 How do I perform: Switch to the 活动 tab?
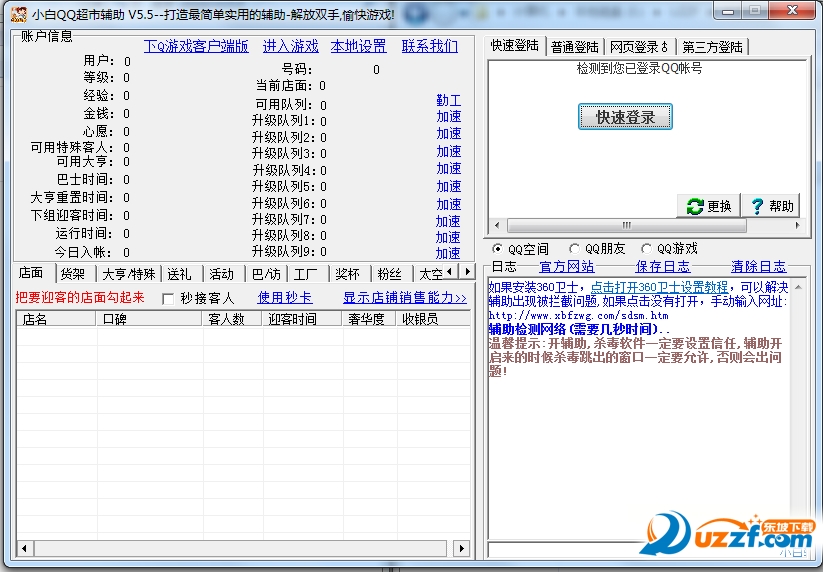click(221, 274)
